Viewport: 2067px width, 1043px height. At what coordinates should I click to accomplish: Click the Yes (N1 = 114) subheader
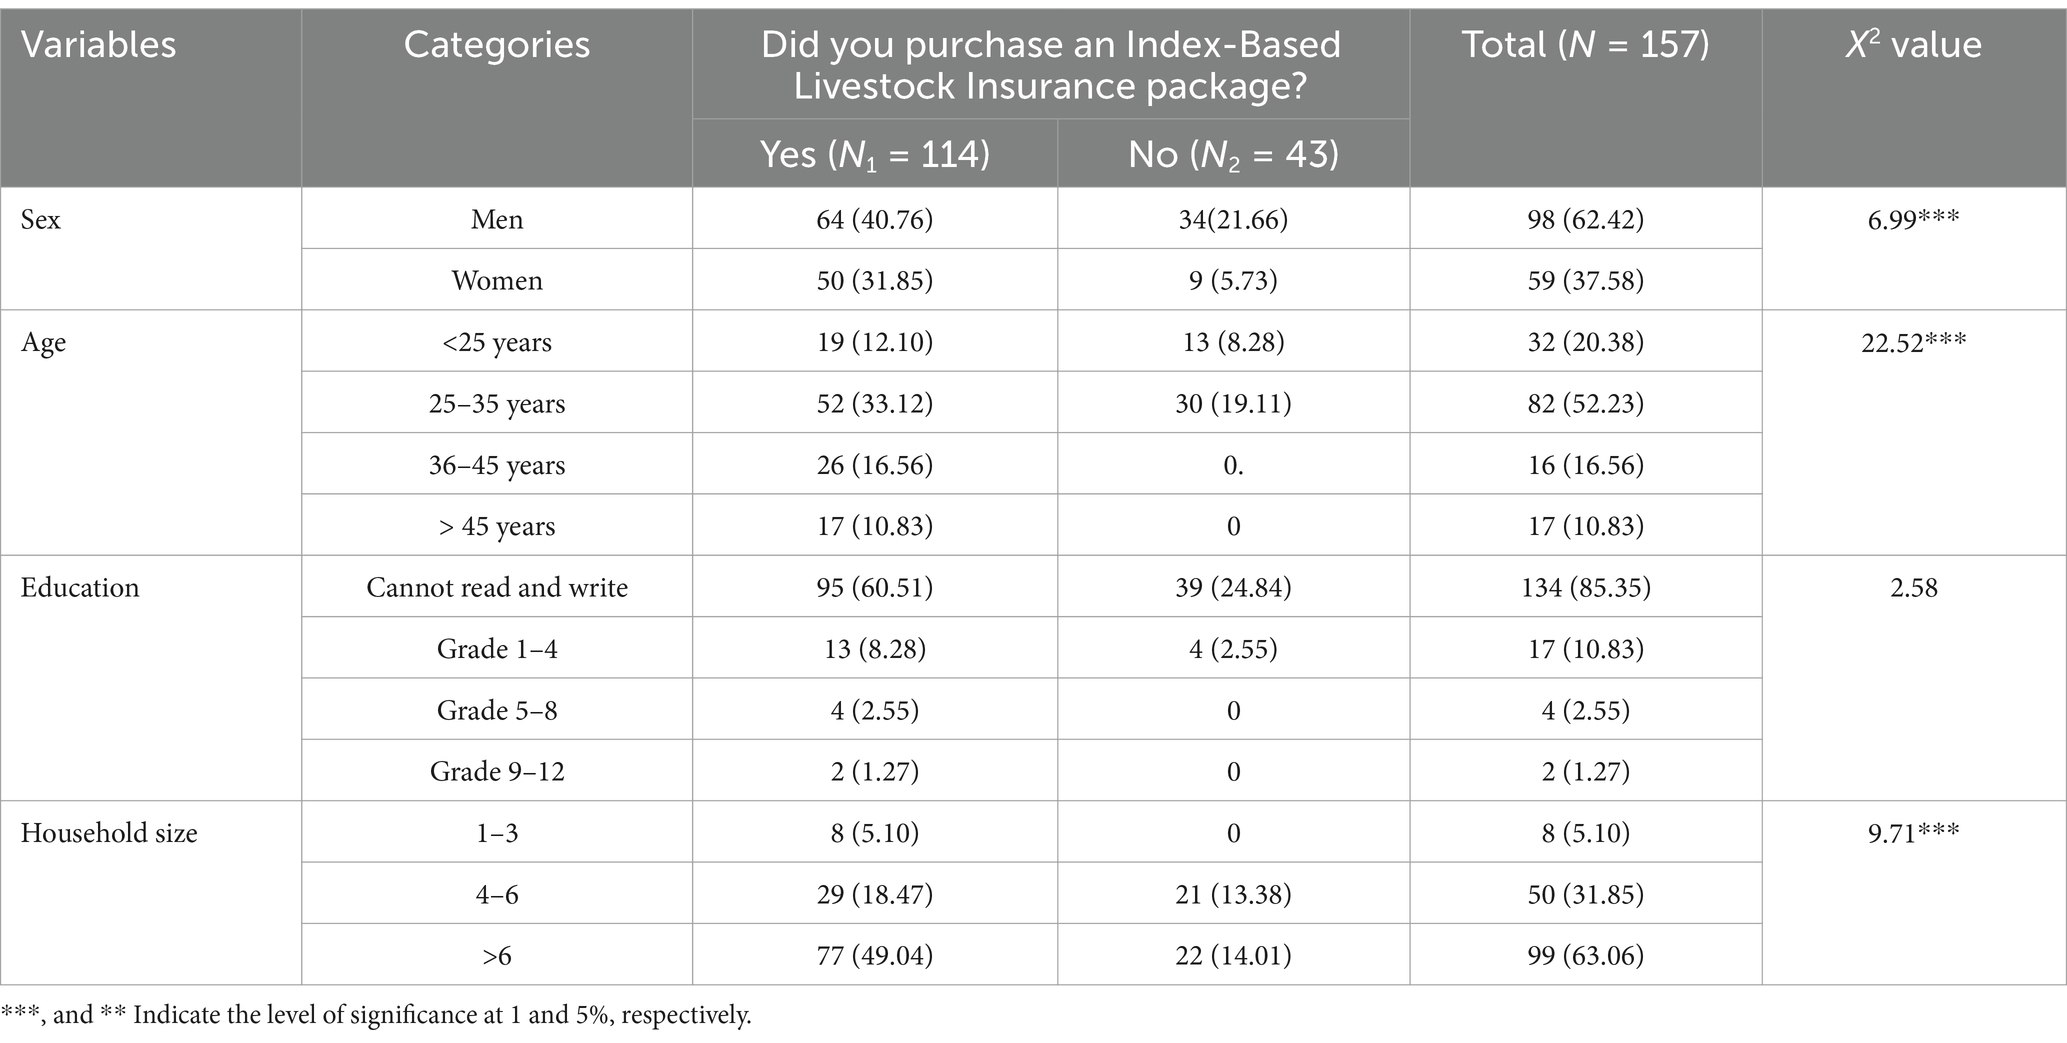tap(874, 154)
